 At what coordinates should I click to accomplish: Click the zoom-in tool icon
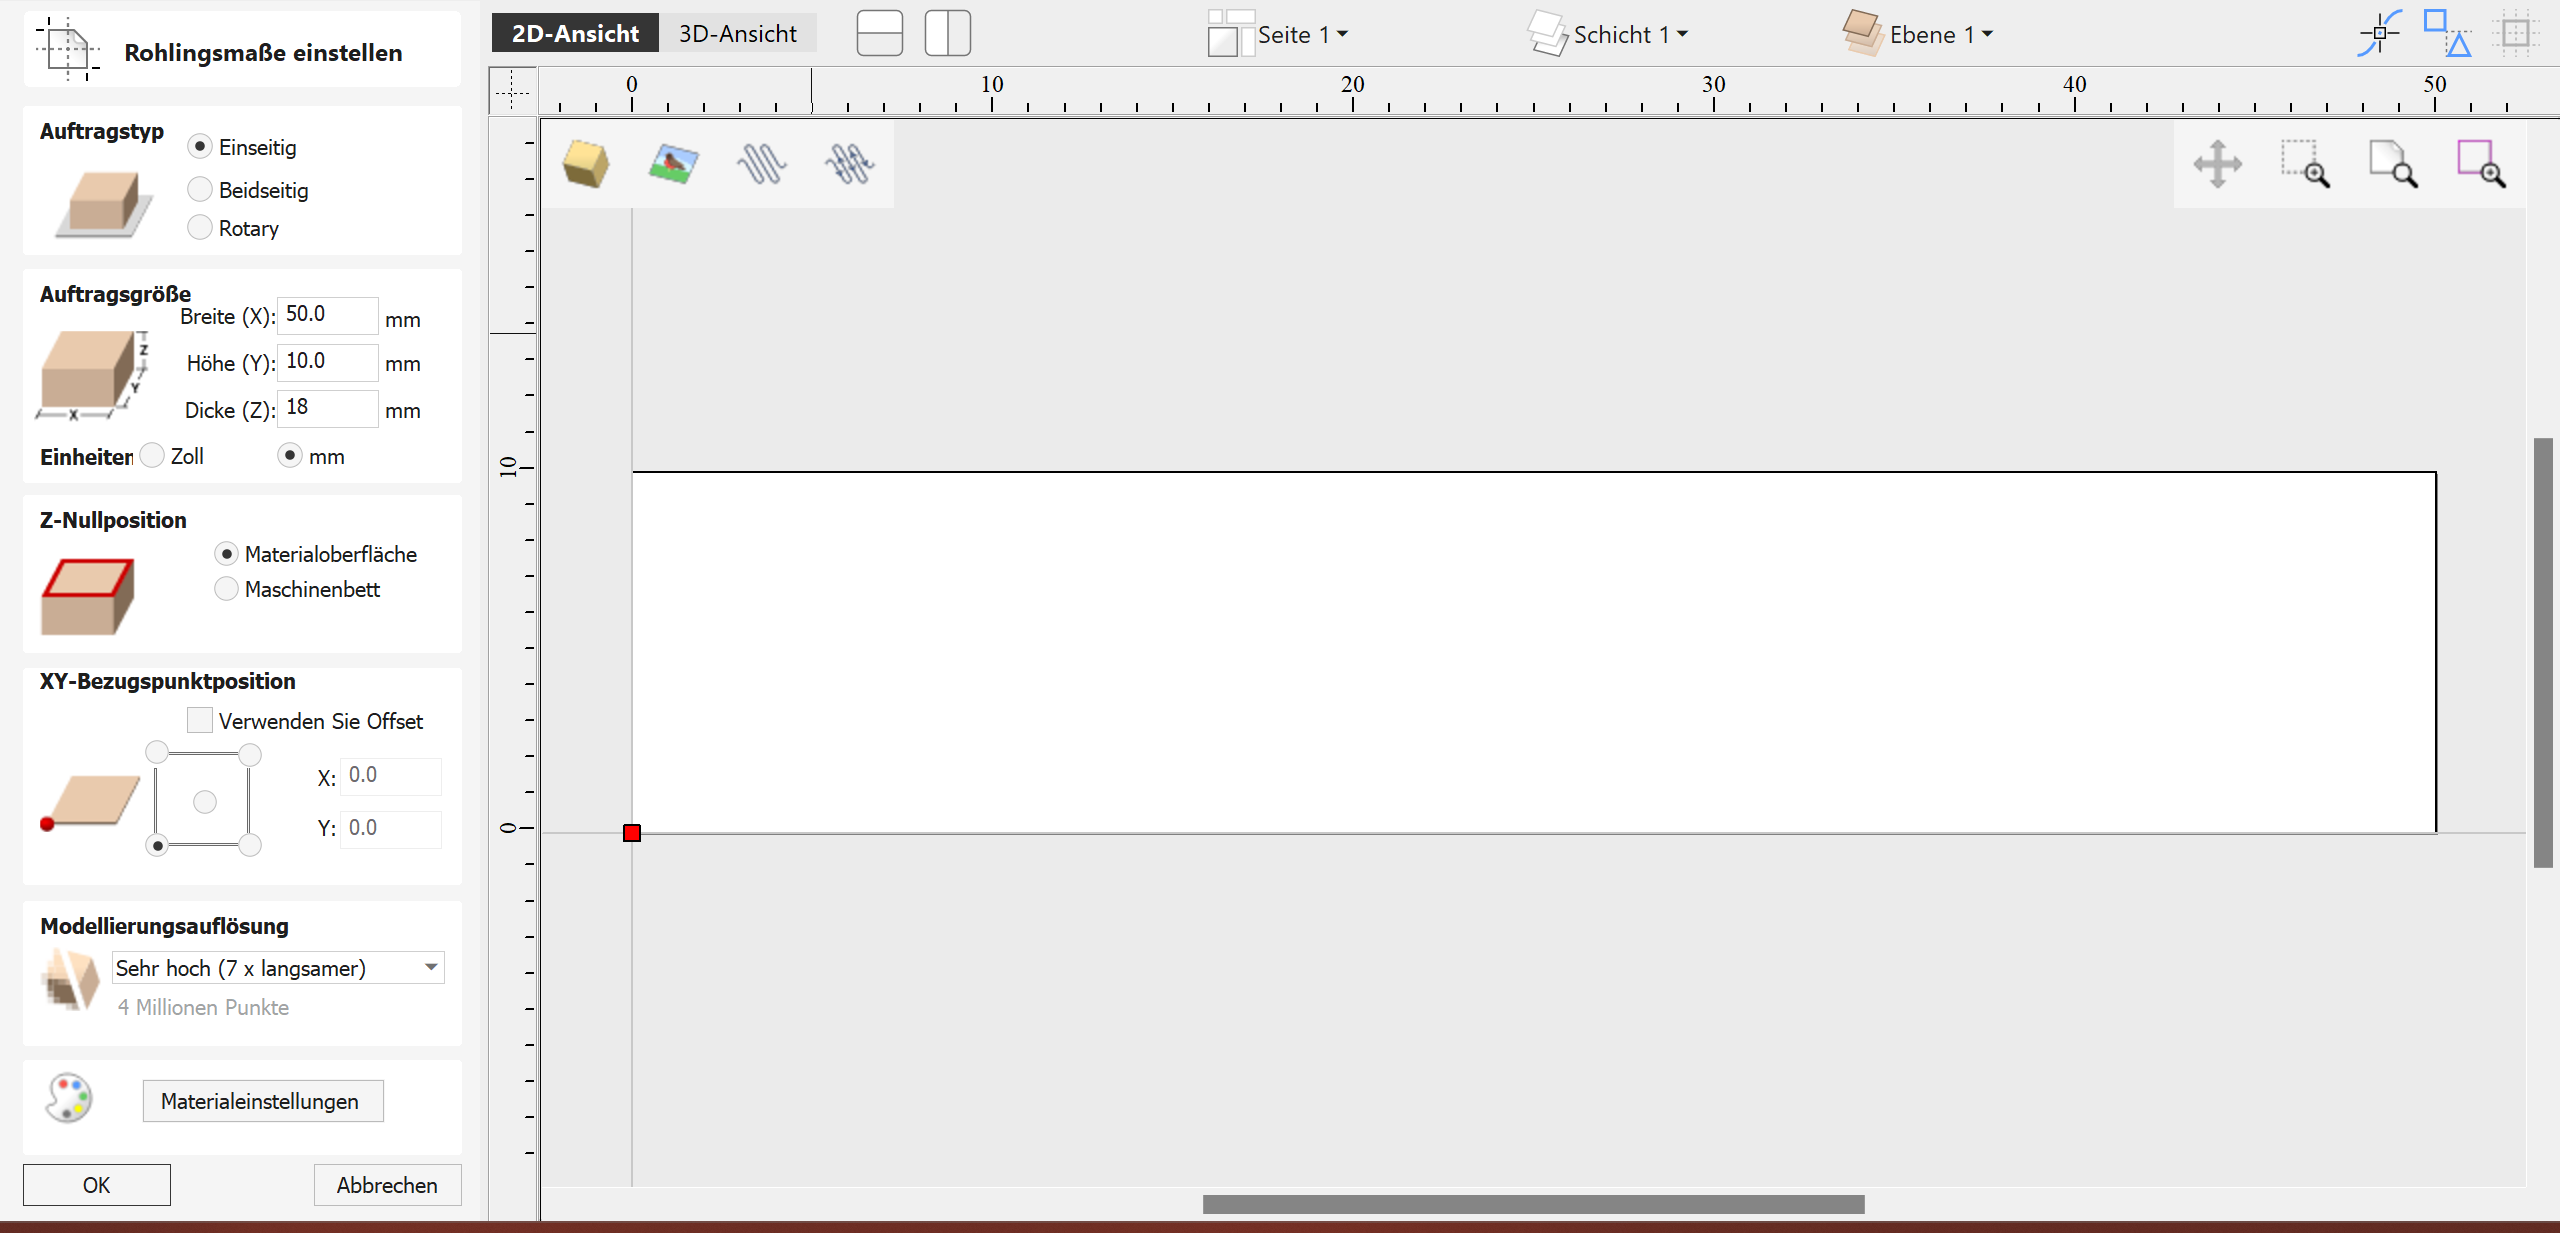pos(2307,163)
